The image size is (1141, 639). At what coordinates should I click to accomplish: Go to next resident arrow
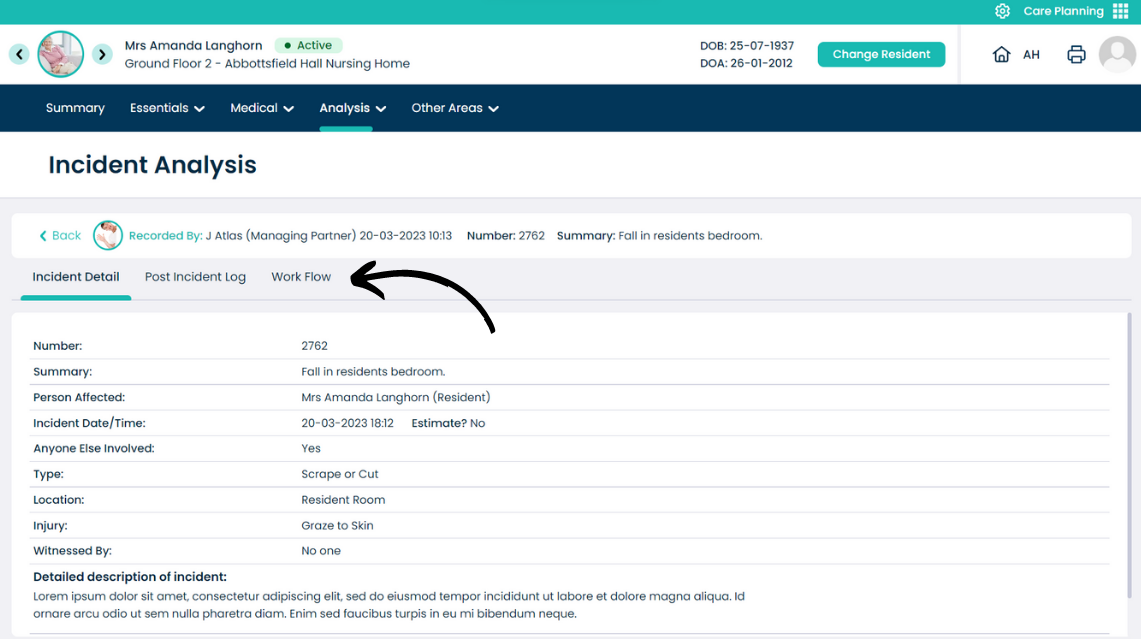click(x=102, y=54)
